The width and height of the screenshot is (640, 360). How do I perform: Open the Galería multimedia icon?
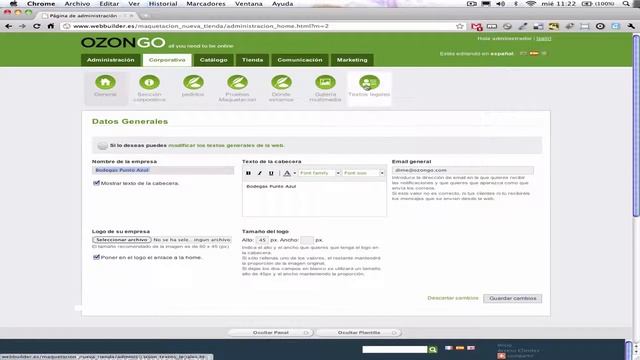(x=325, y=82)
